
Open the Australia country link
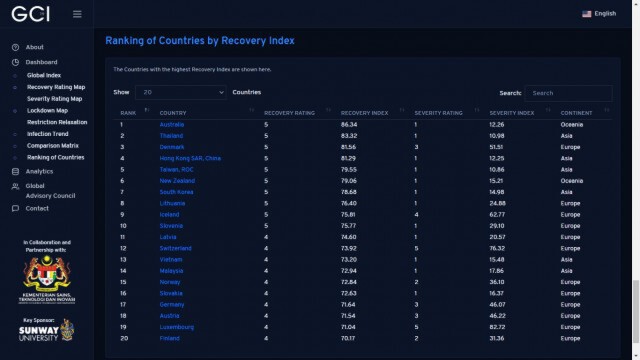tap(172, 124)
